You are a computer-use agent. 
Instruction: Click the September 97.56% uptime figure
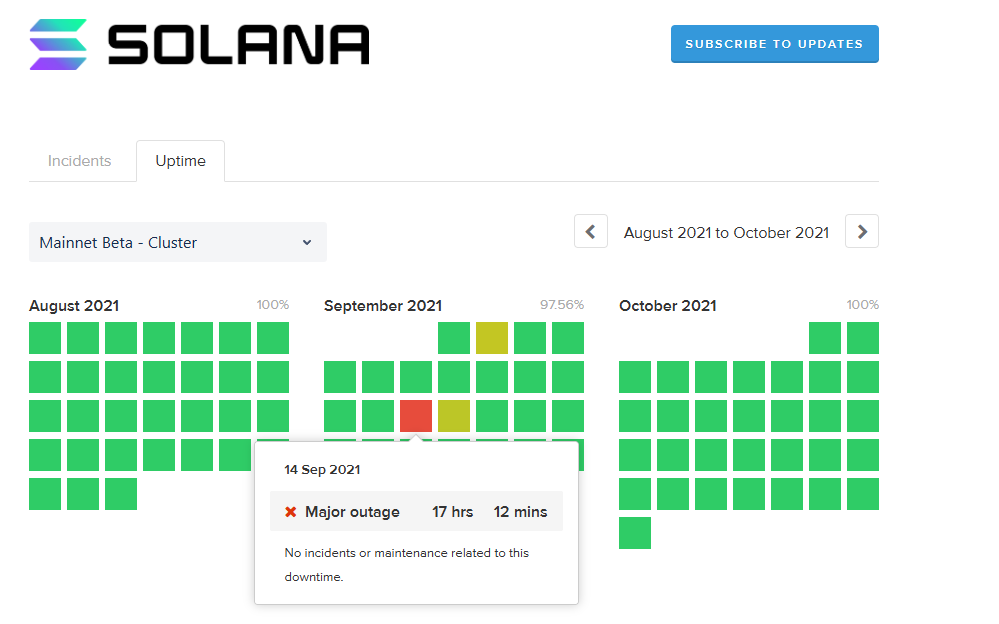[x=562, y=305]
